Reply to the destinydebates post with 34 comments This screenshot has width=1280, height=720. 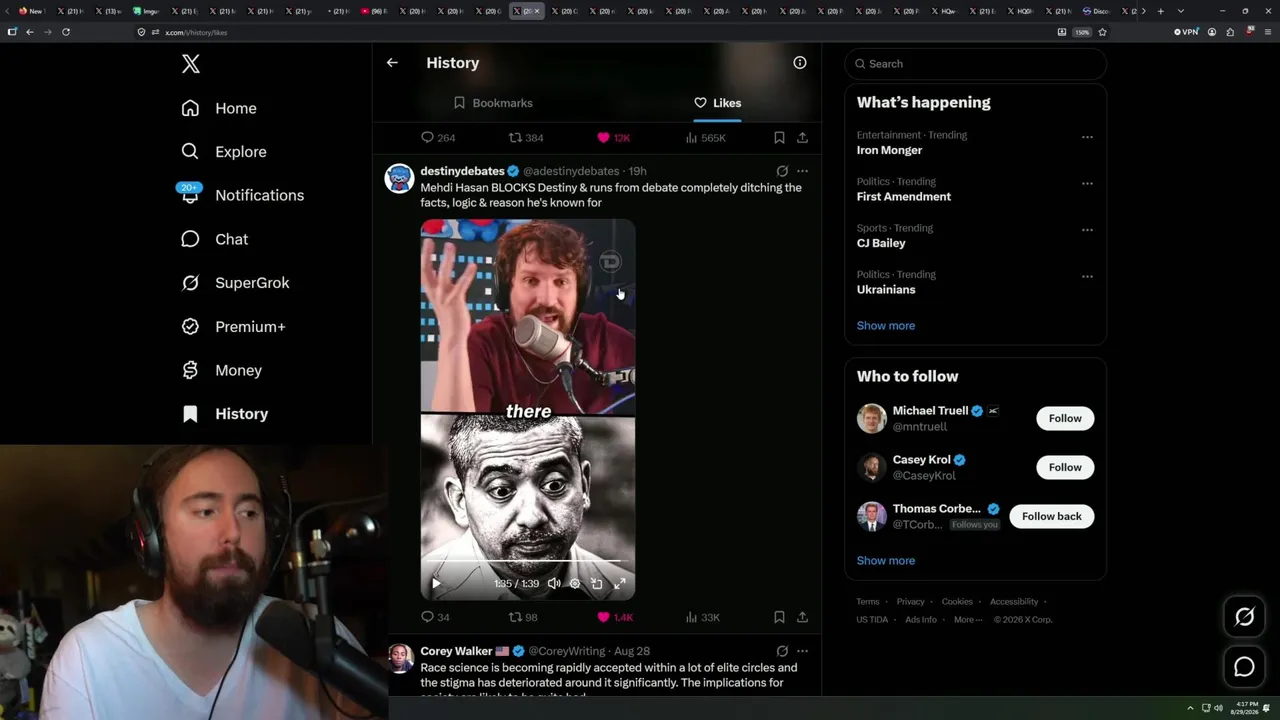tap(435, 617)
